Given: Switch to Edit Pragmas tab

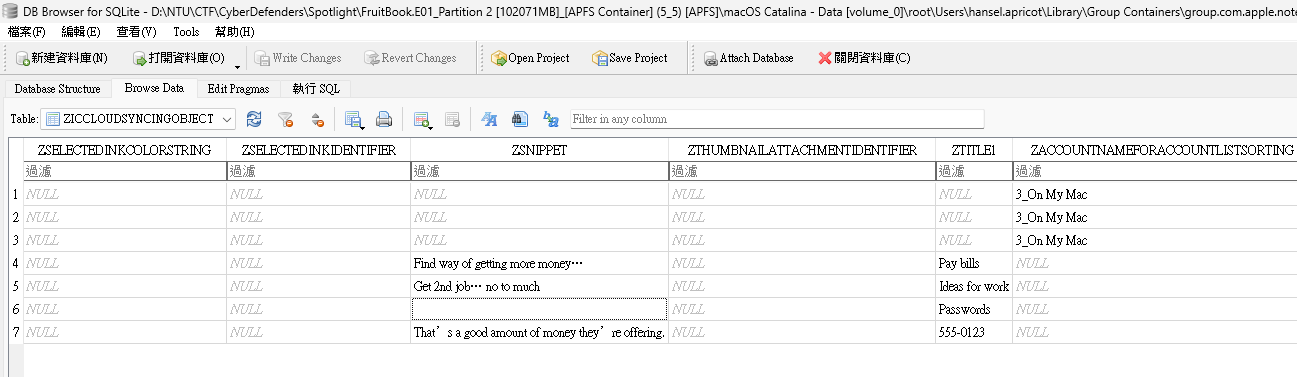Looking at the screenshot, I should (x=238, y=88).
